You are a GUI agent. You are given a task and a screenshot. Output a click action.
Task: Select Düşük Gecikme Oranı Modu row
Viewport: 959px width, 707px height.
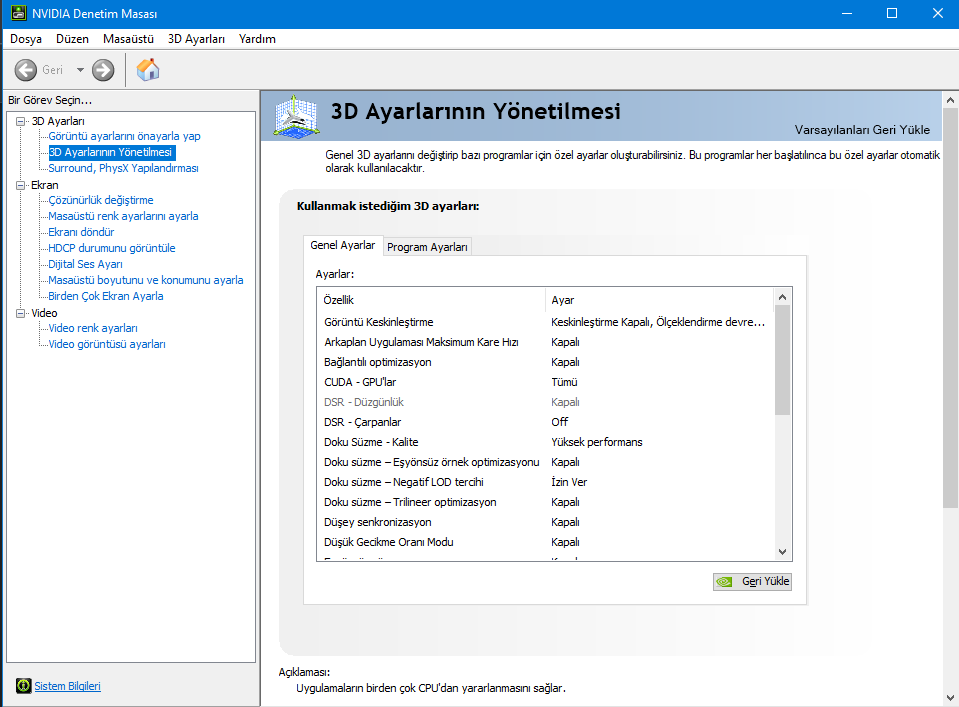point(545,542)
